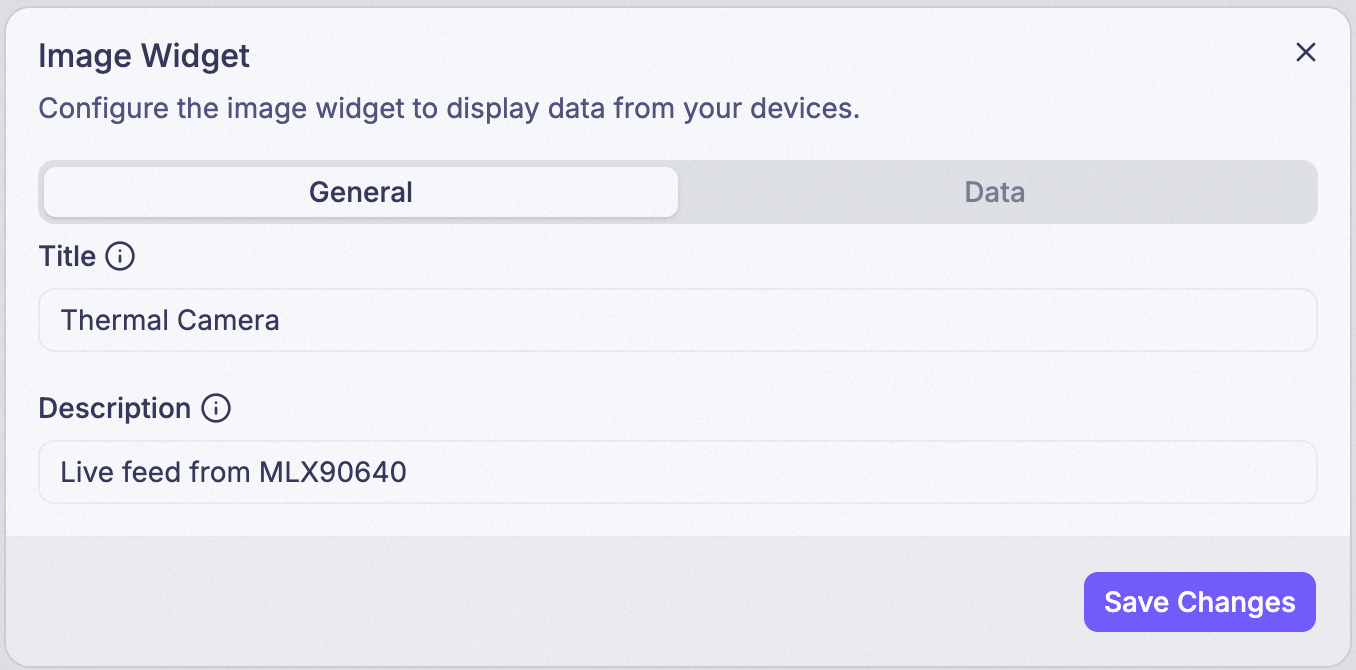
Task: Focus the Description field with Live feed text
Action: 678,472
